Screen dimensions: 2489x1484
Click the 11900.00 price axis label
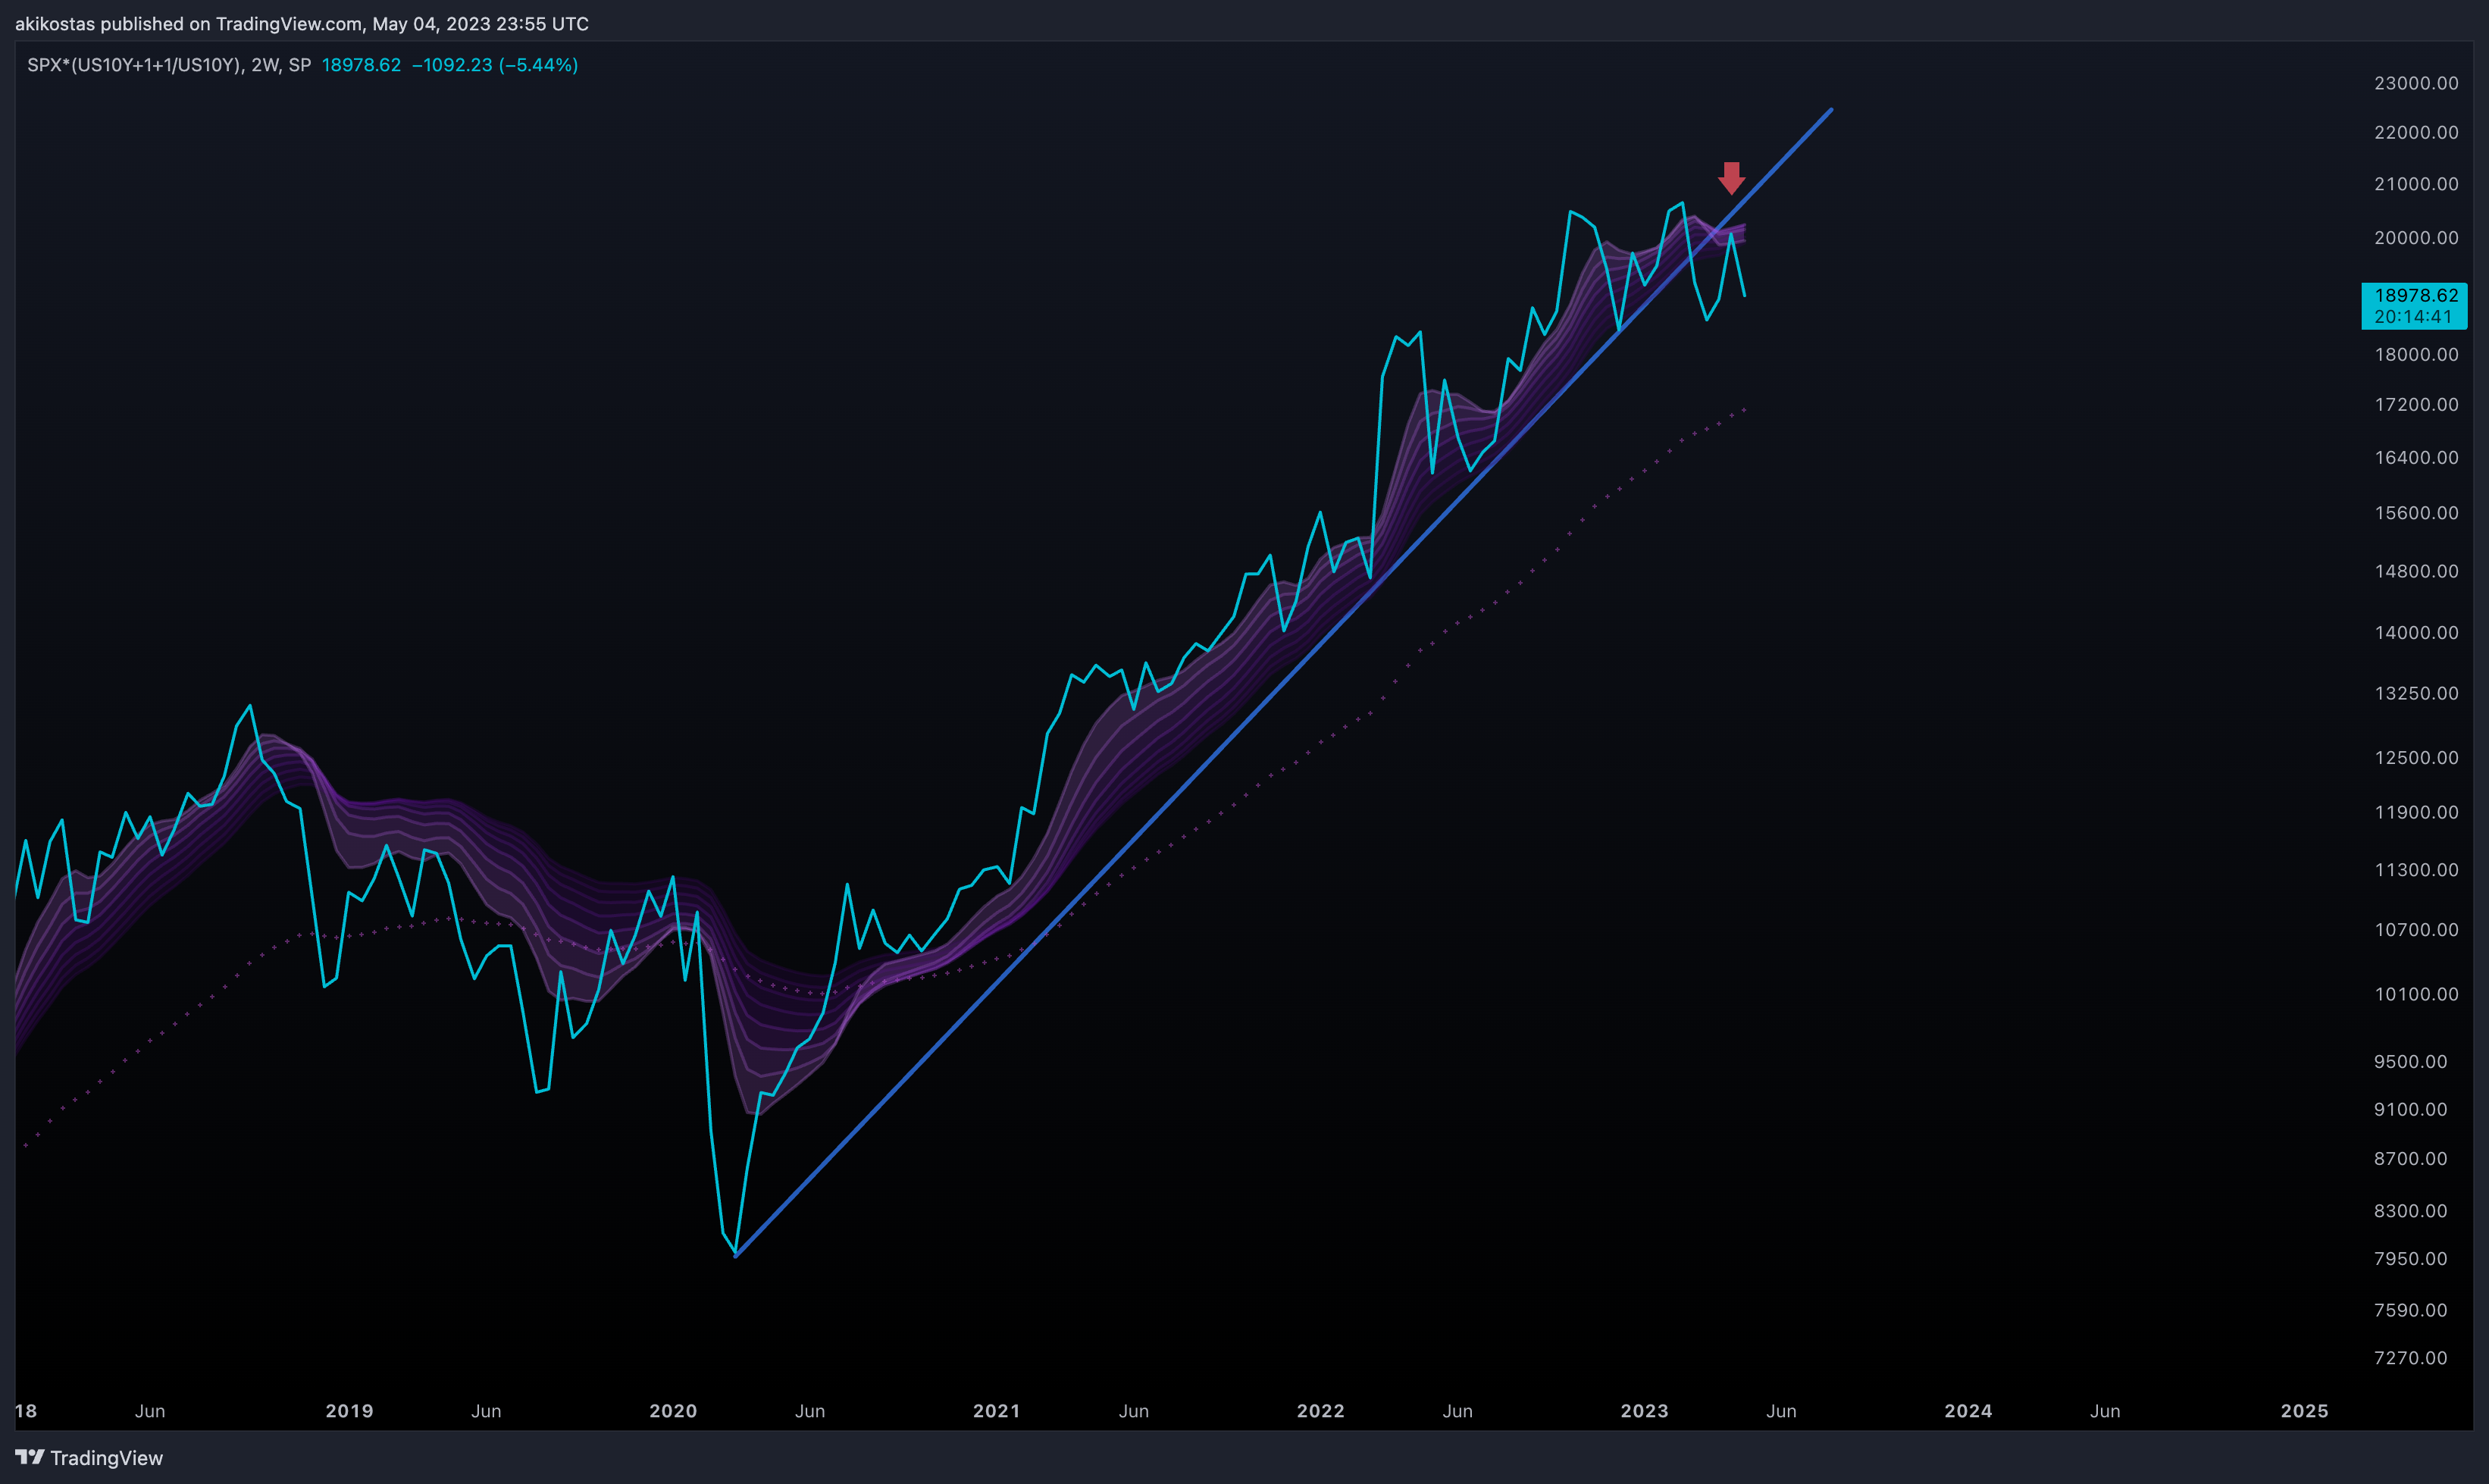(2416, 812)
